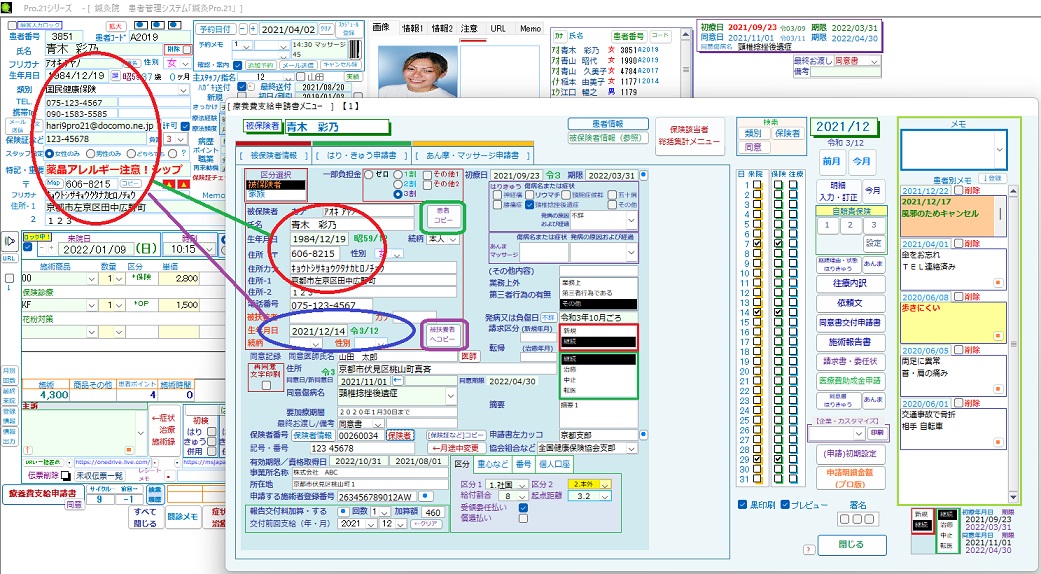Select the 重心など tab
1041x574 pixels.
[x=492, y=463]
